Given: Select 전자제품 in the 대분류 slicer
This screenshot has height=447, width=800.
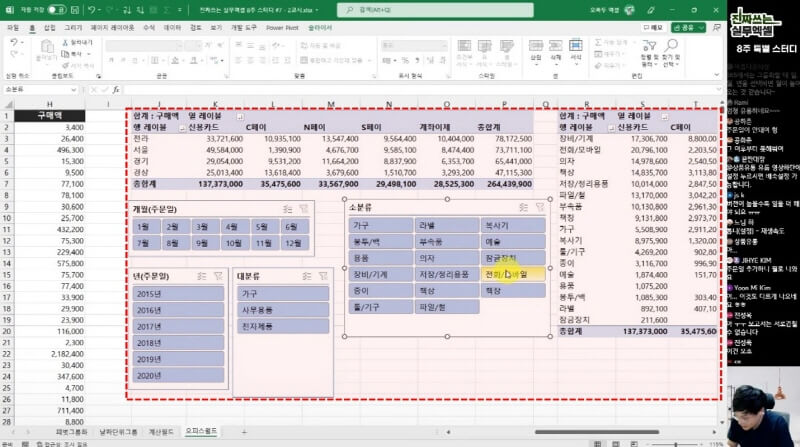Looking at the screenshot, I should [283, 326].
